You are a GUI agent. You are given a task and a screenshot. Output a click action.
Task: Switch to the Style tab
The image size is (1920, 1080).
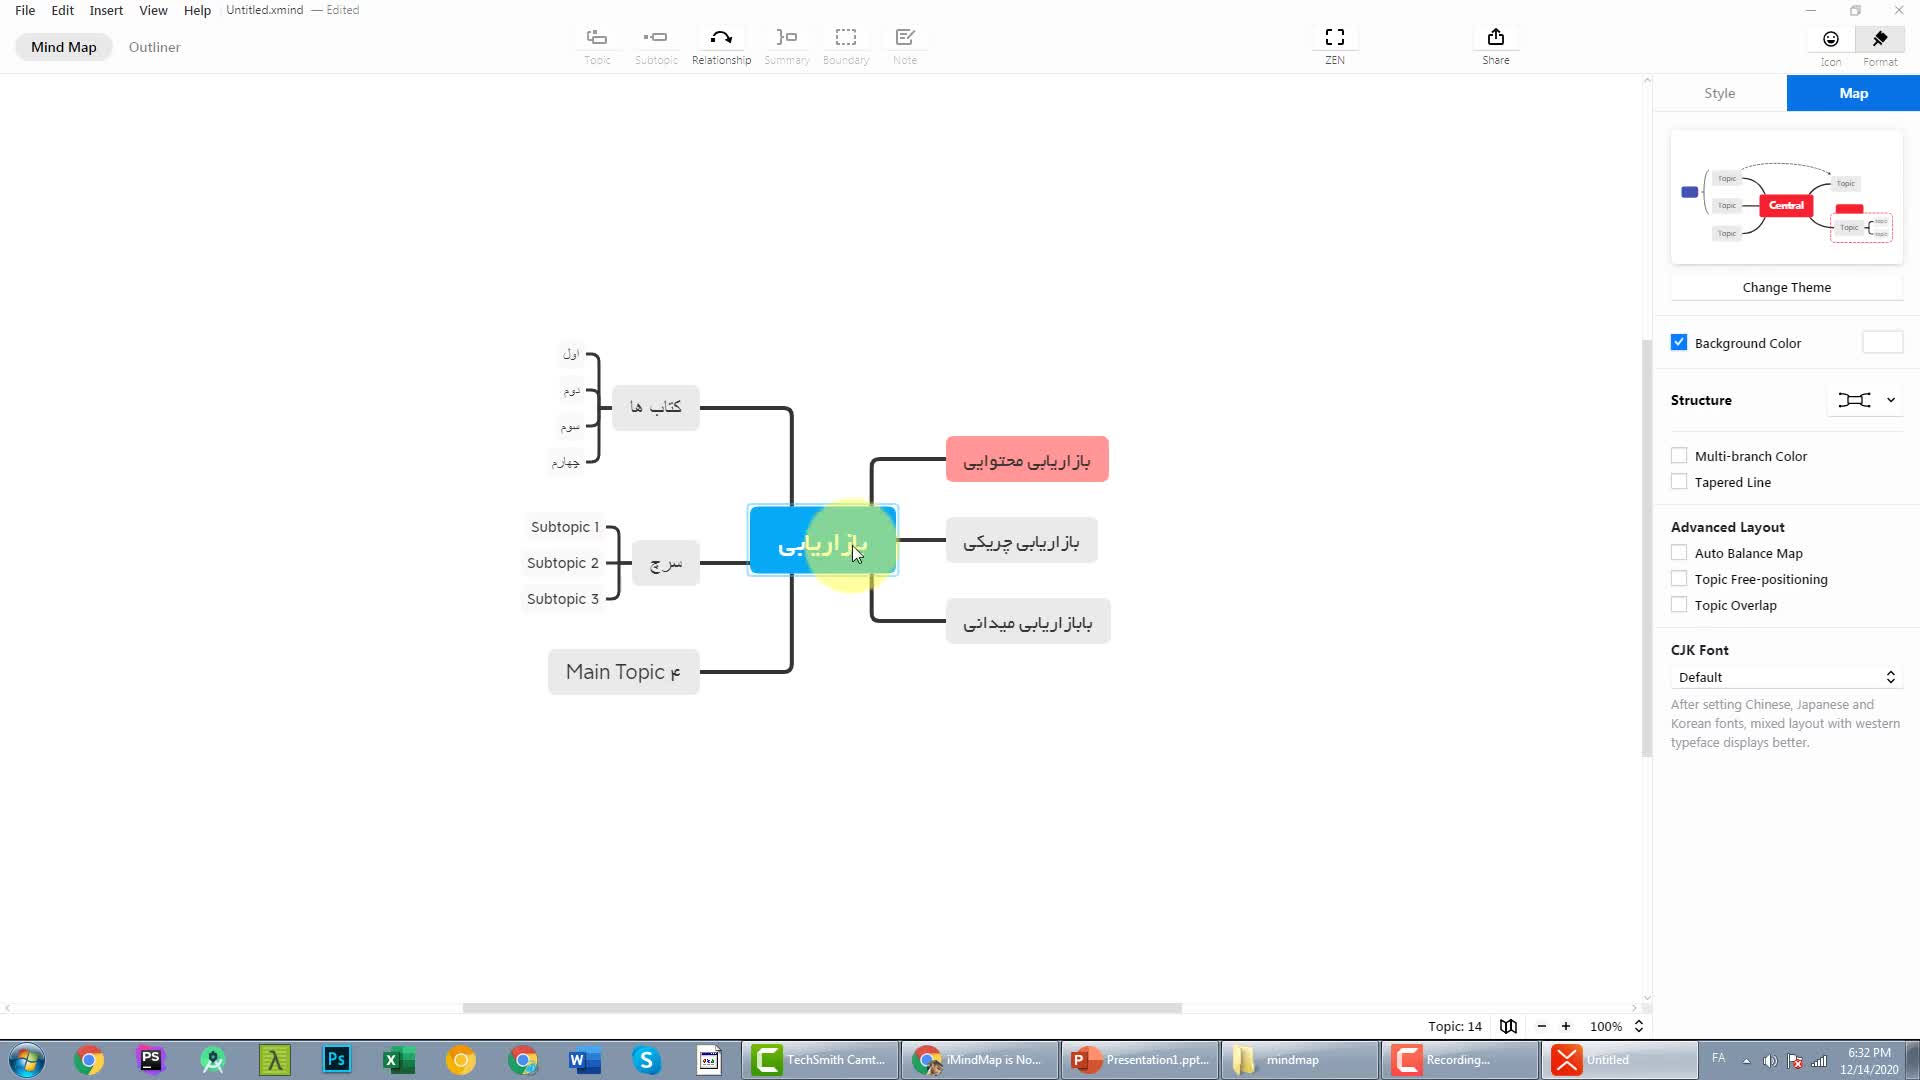click(x=1719, y=93)
